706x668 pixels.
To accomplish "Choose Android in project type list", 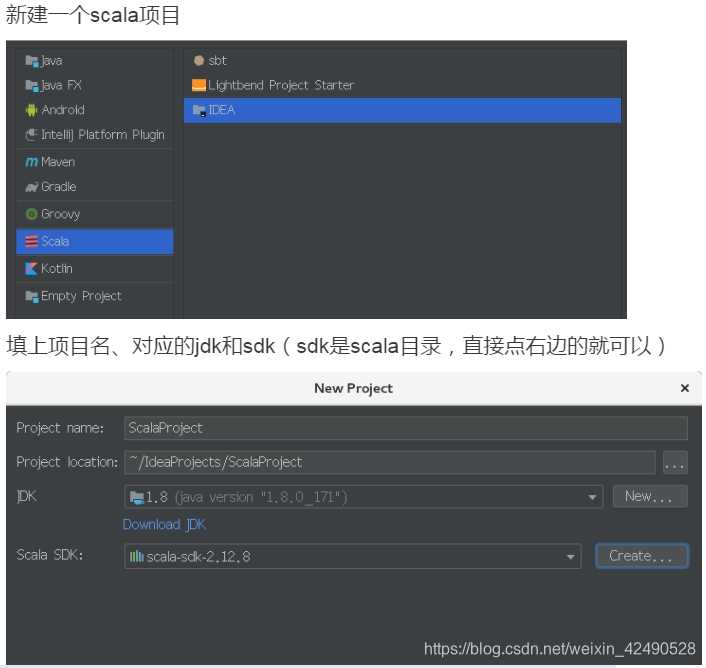I will pos(95,110).
